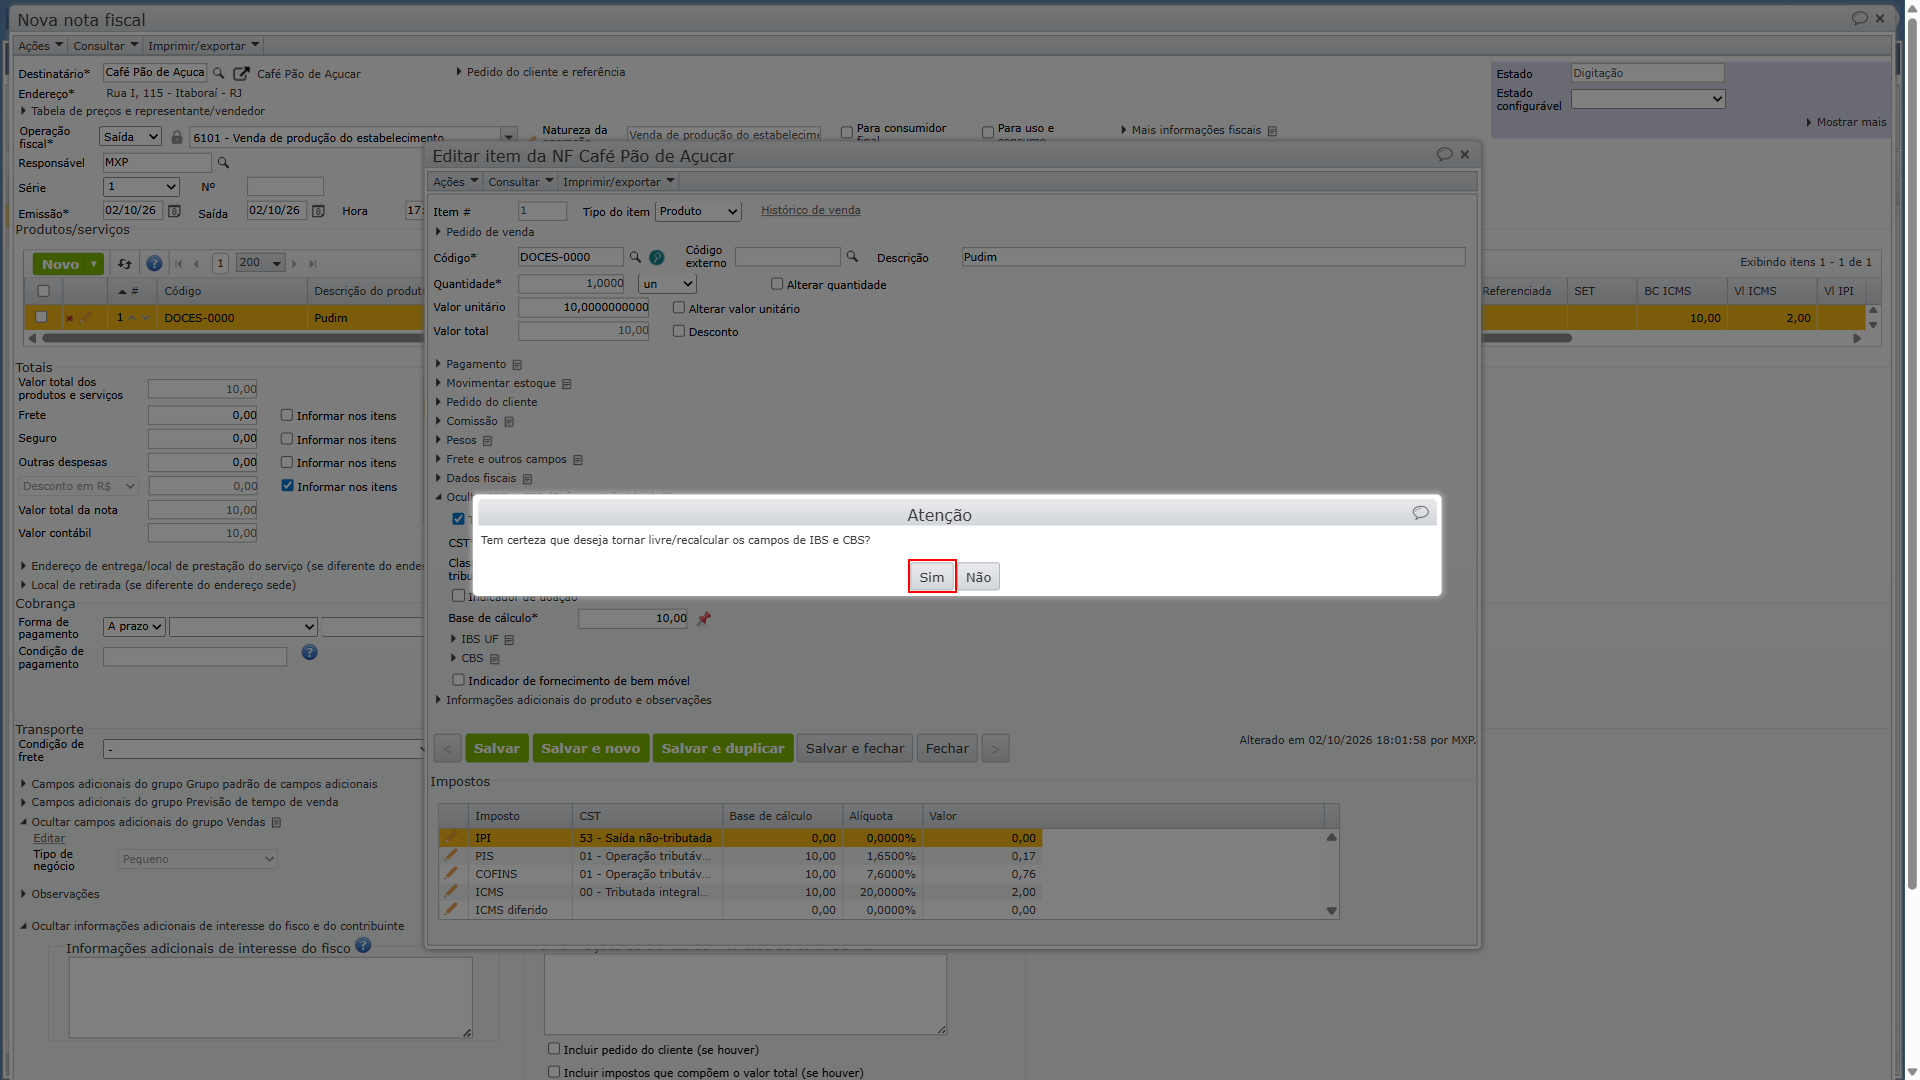Check Indicador de fornecimento de bem móvel
Viewport: 1920px width, 1080px height.
tap(458, 680)
